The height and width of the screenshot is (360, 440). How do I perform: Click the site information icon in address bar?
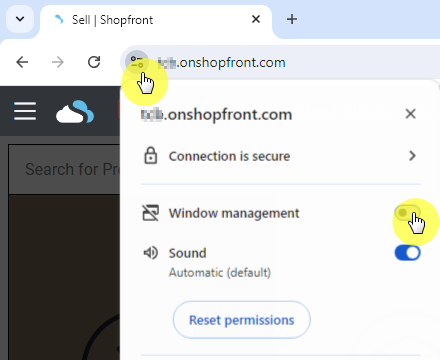pos(137,62)
